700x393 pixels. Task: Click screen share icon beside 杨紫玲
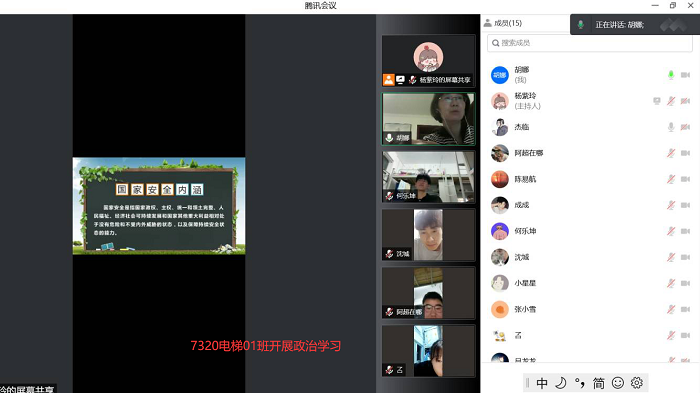(x=656, y=101)
